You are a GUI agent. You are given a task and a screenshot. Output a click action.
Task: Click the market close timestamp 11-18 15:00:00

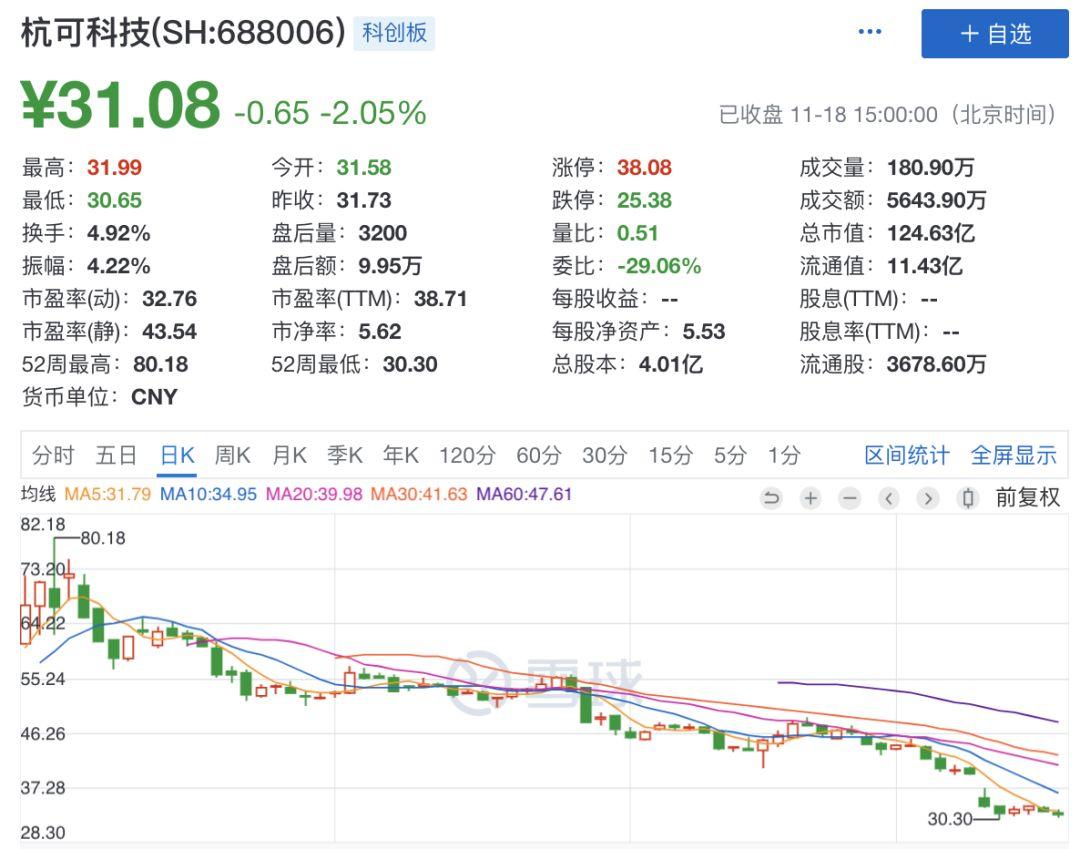(x=864, y=114)
